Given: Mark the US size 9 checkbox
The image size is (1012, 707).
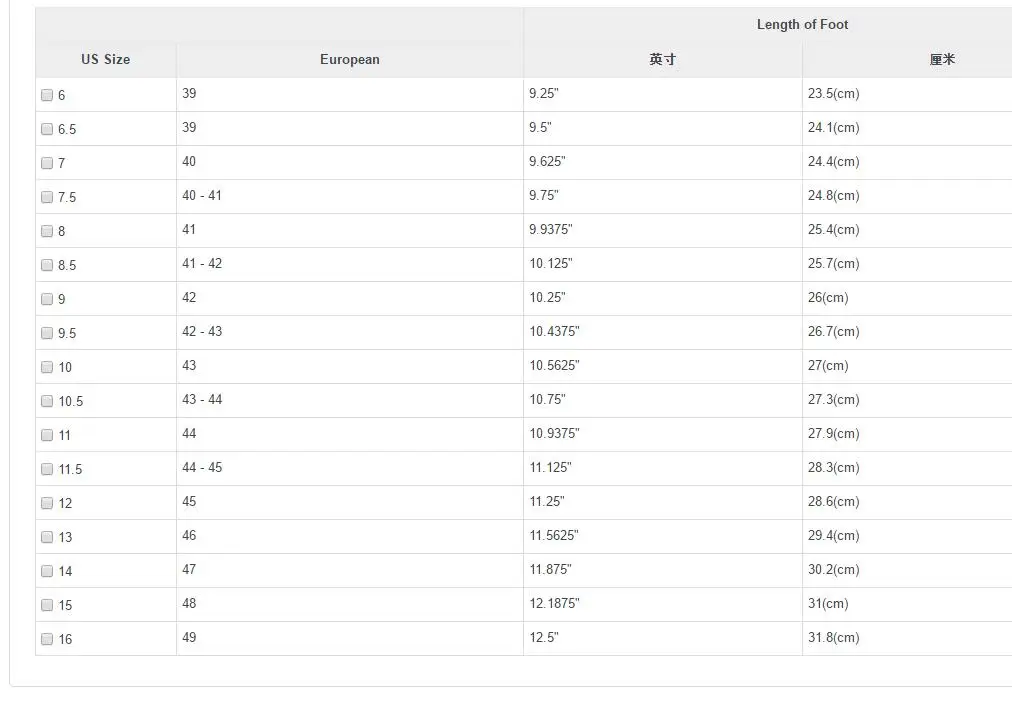Looking at the screenshot, I should point(47,299).
